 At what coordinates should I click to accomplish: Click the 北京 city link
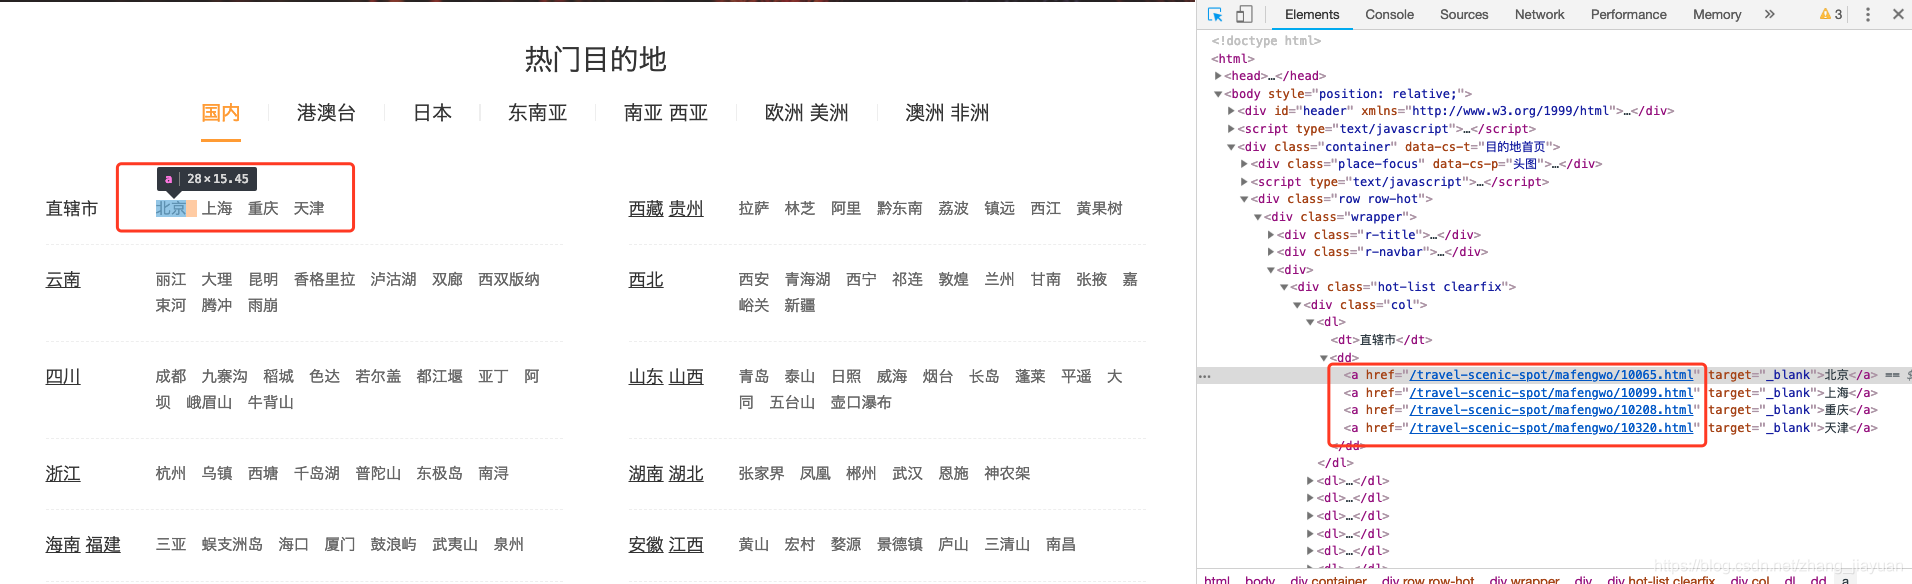pos(170,208)
